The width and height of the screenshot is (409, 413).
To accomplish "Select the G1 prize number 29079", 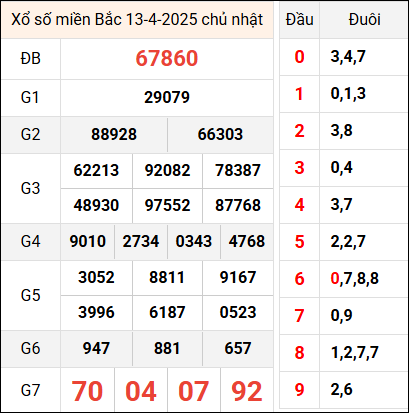I will click(x=167, y=97).
